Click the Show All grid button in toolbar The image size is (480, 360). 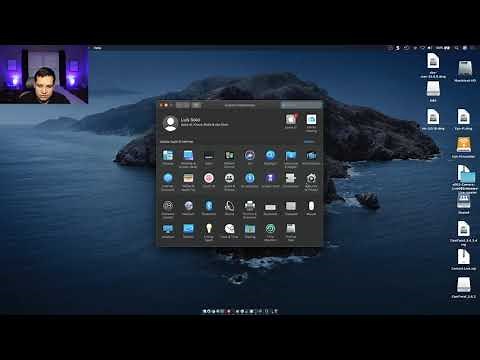196,105
